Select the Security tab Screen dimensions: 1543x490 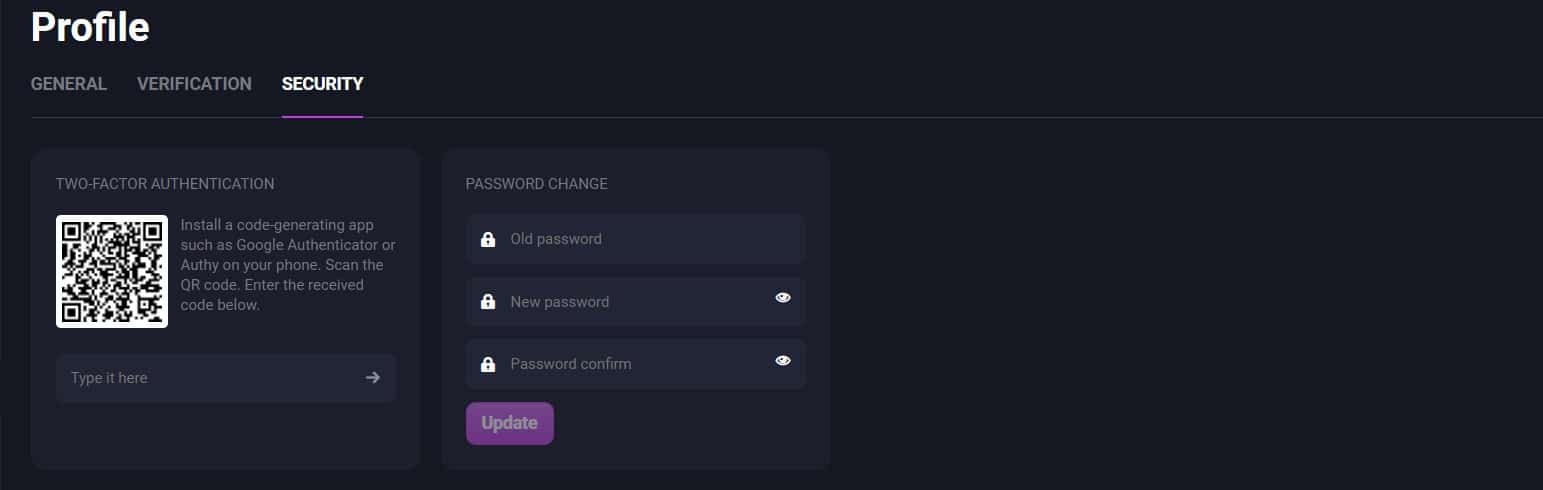pos(322,84)
